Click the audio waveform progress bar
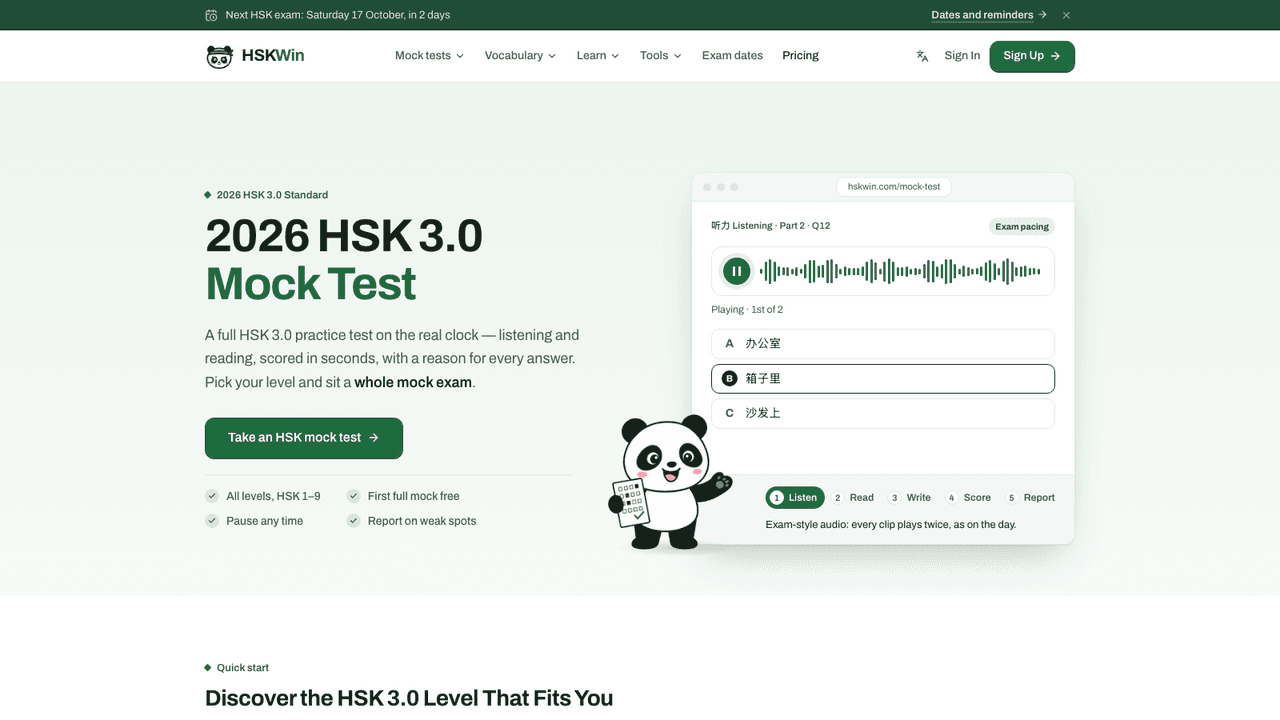 click(900, 271)
